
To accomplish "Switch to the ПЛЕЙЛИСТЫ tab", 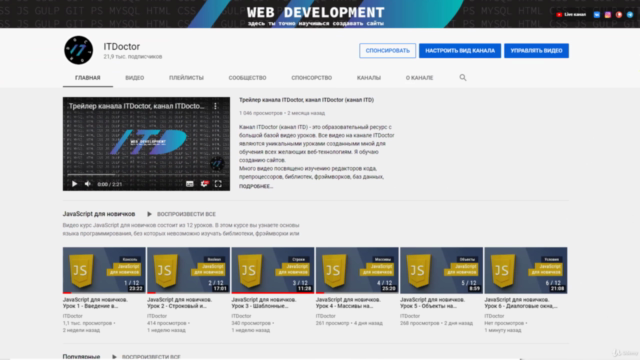I will (x=186, y=78).
